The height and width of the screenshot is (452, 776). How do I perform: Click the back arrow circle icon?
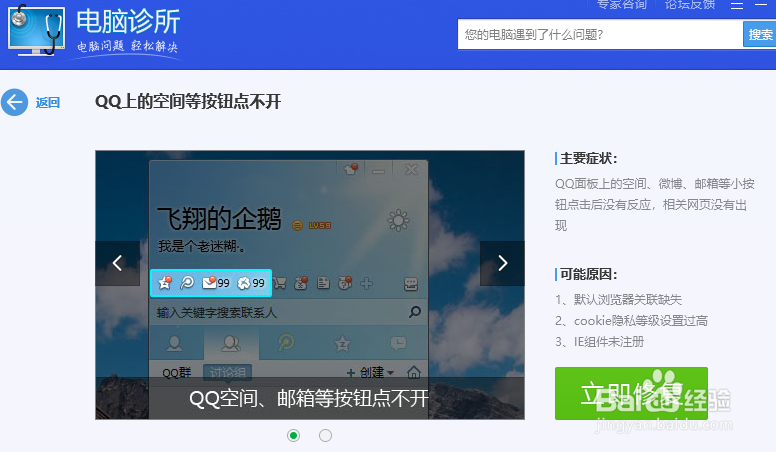pyautogui.click(x=14, y=102)
